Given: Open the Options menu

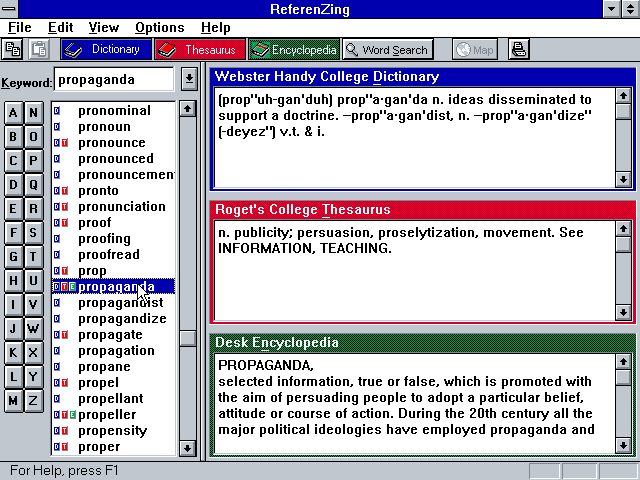Looking at the screenshot, I should click(x=160, y=27).
